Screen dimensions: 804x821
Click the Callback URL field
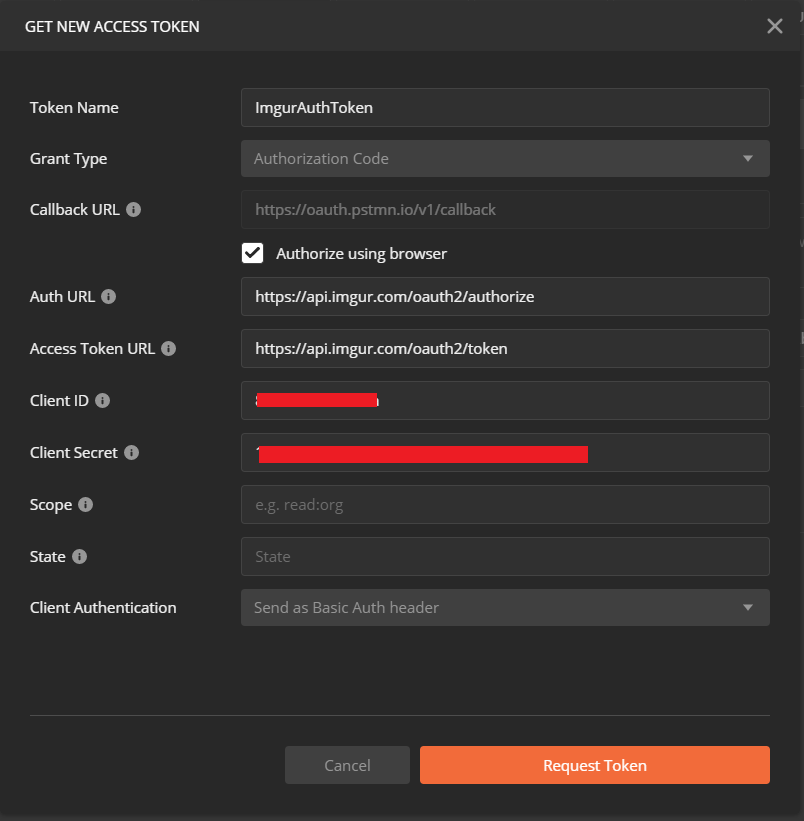tap(505, 209)
